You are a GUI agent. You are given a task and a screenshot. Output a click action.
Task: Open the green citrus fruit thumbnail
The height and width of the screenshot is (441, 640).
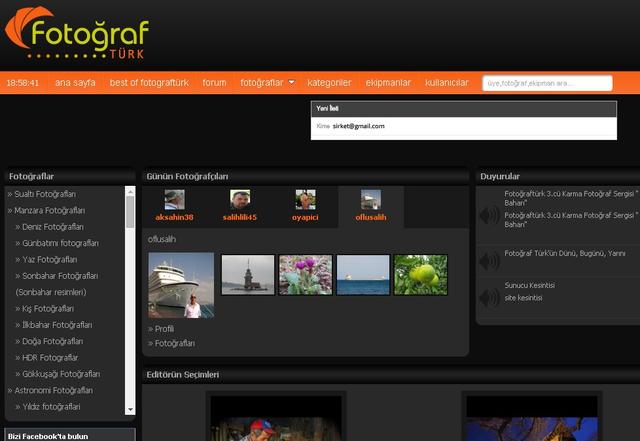point(420,275)
